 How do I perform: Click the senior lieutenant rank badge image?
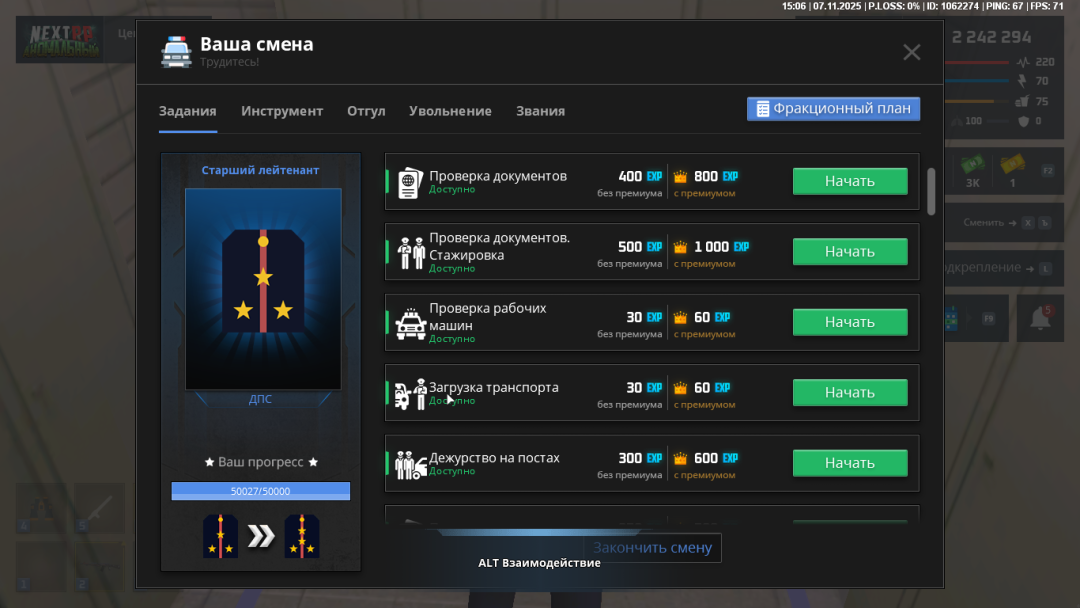(263, 289)
